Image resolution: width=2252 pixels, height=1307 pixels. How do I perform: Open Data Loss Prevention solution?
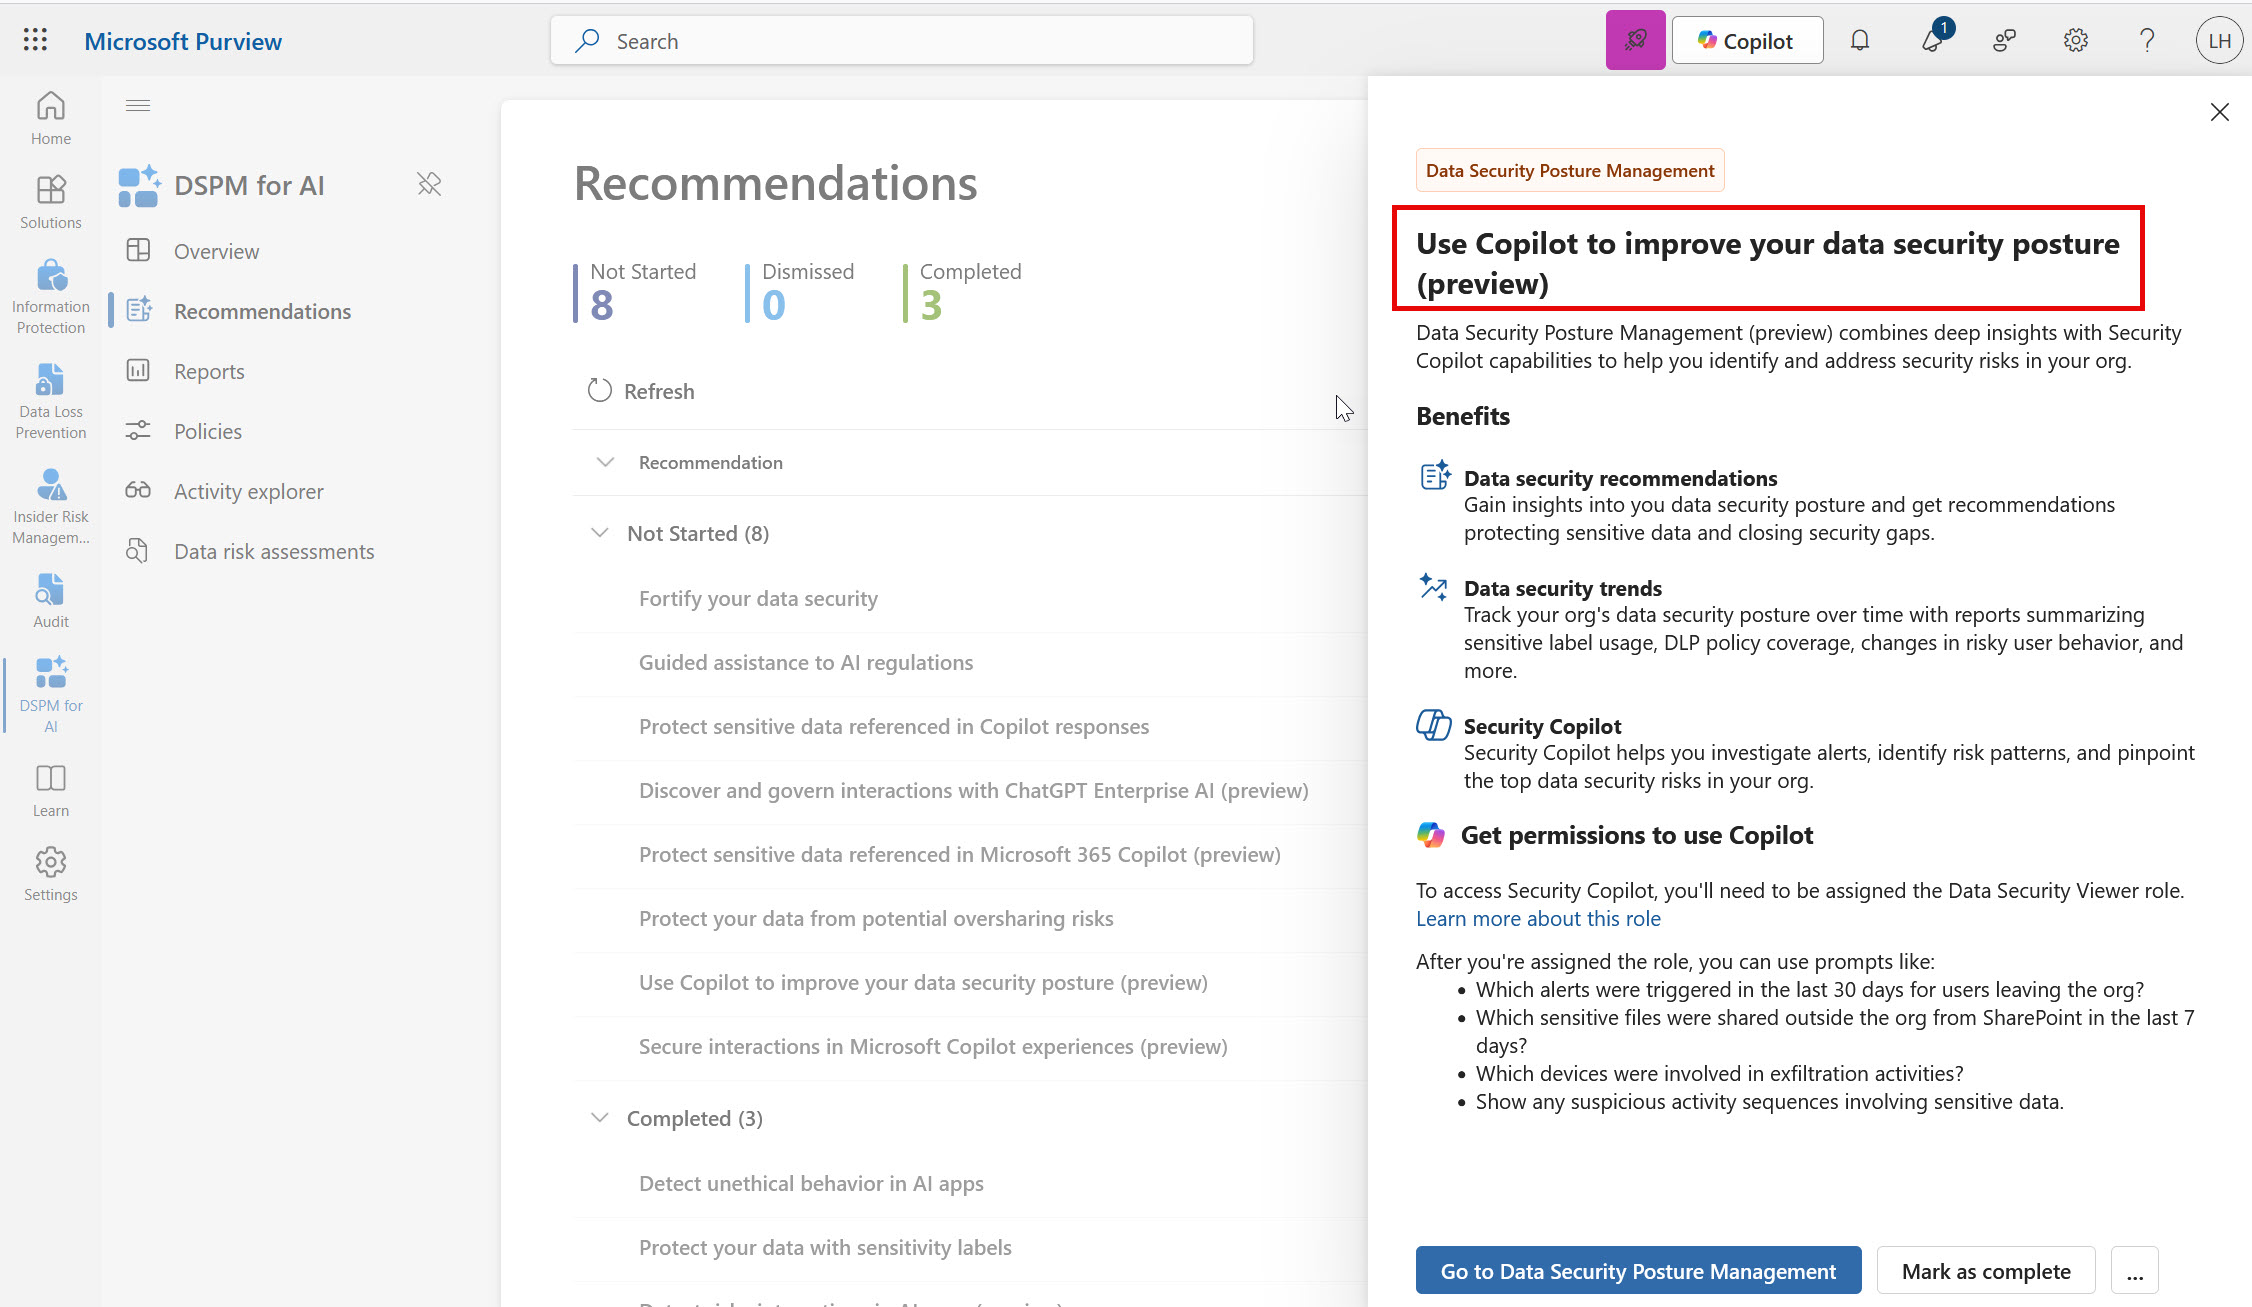pos(51,402)
